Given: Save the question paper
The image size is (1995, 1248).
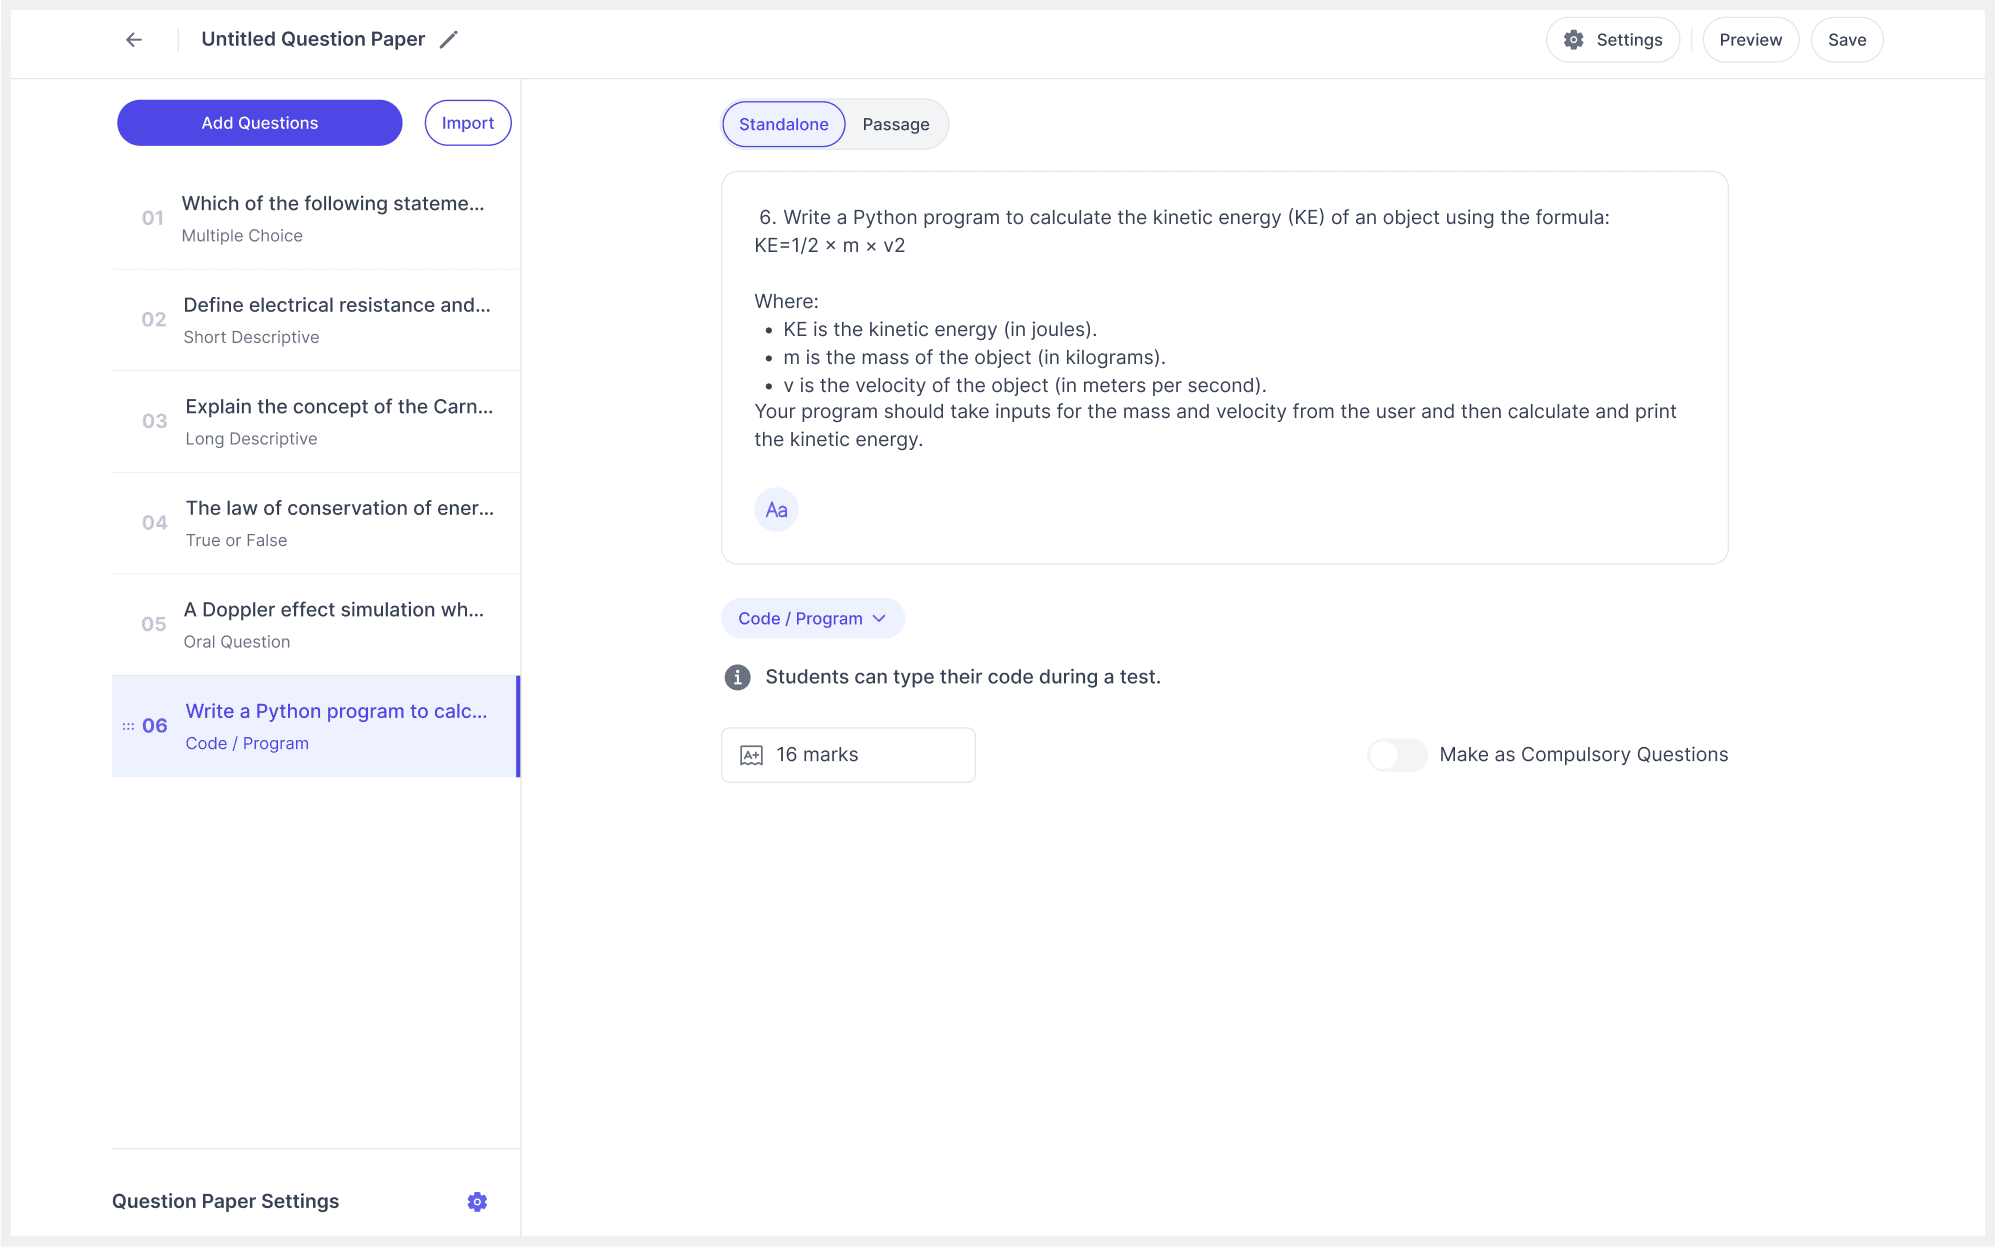Looking at the screenshot, I should 1846,40.
